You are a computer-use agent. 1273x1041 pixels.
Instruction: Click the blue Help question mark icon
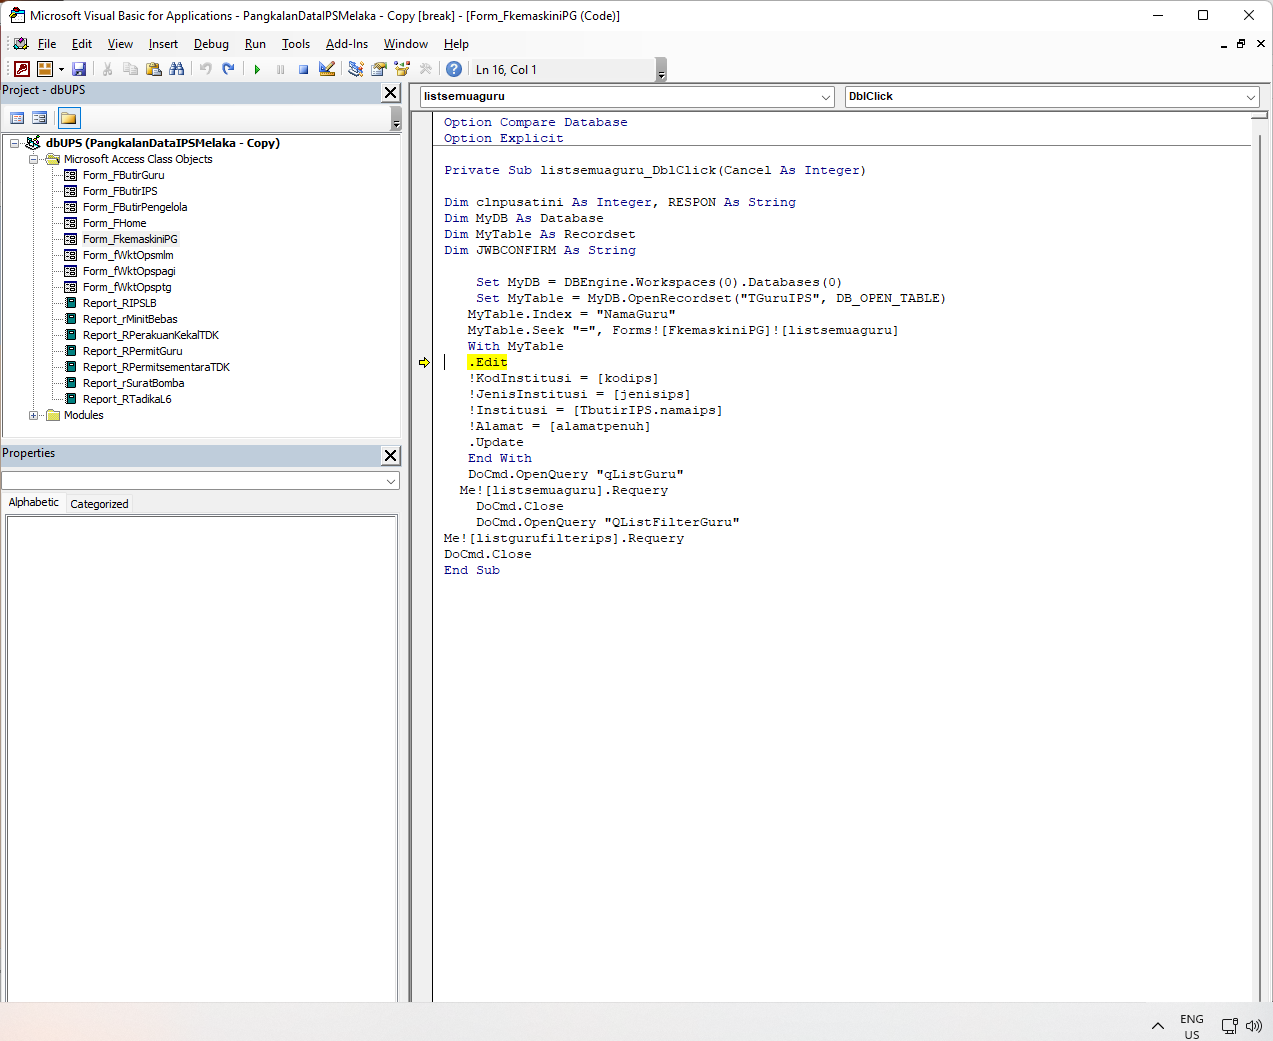pyautogui.click(x=454, y=69)
